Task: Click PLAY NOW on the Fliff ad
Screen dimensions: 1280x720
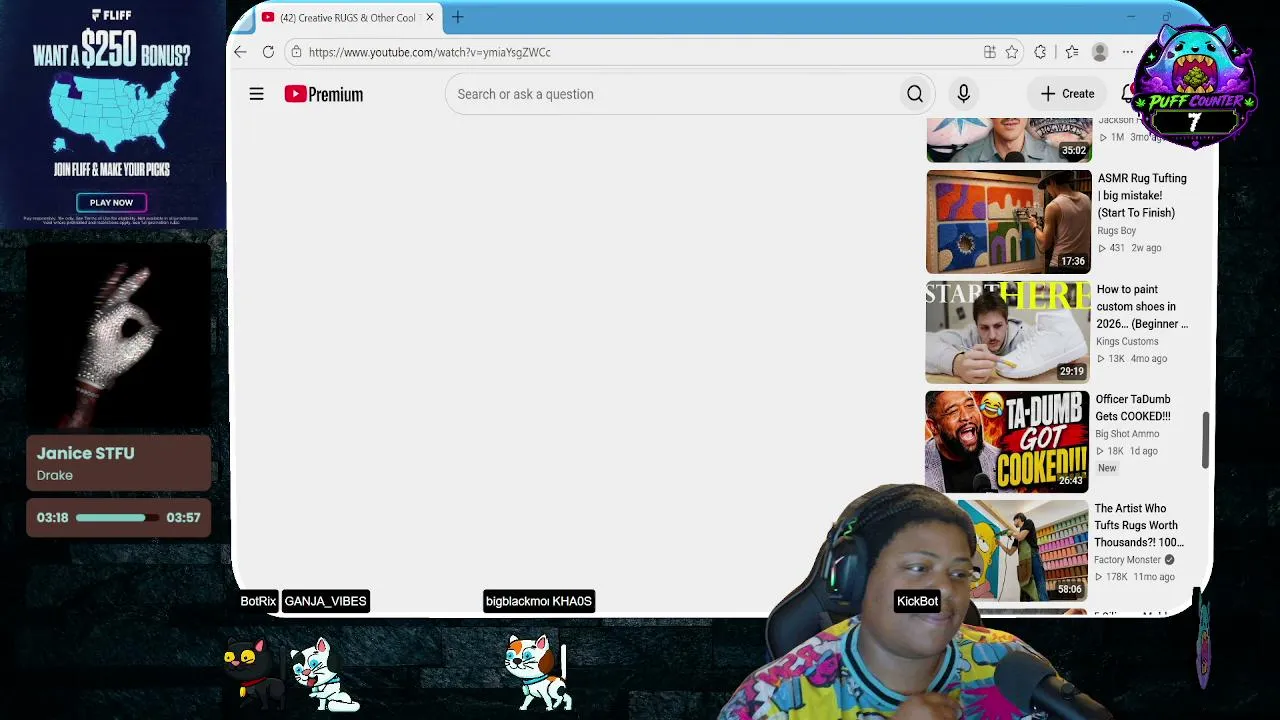Action: (x=111, y=202)
